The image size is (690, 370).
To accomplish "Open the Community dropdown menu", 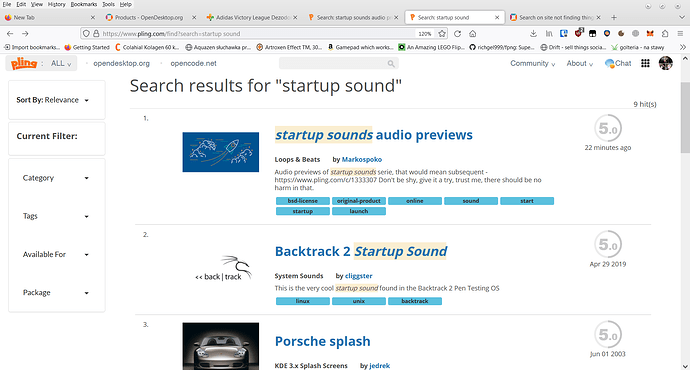I will click(532, 63).
